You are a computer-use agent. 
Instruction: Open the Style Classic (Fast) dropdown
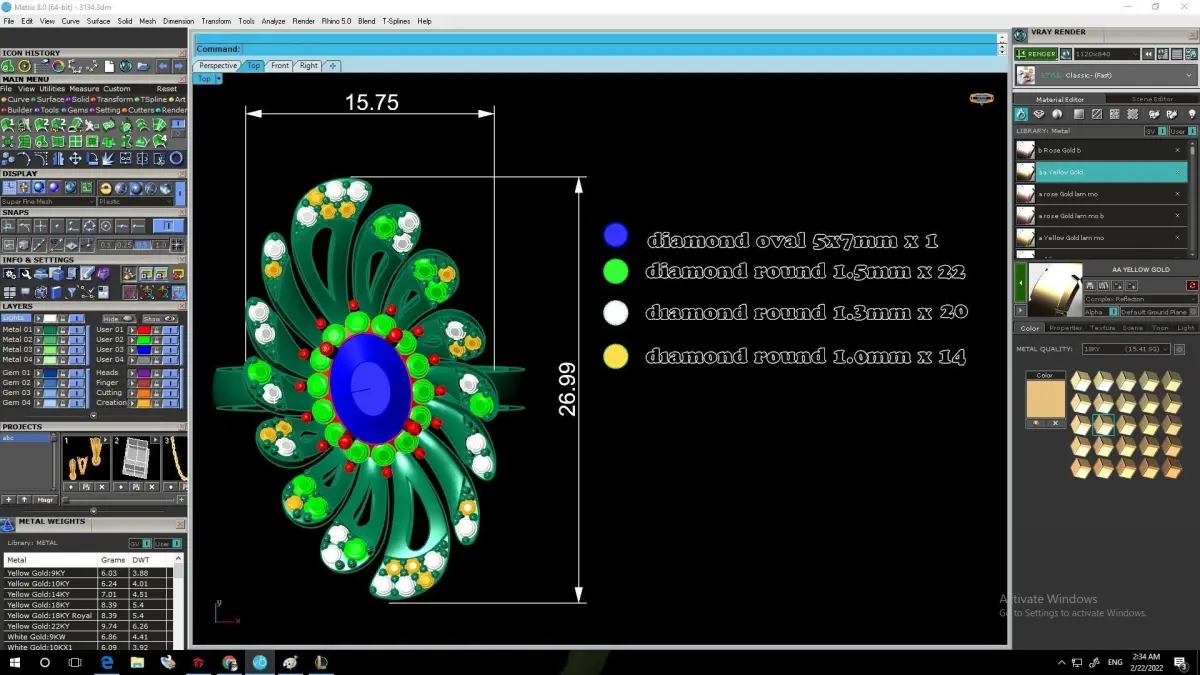[x=1106, y=75]
